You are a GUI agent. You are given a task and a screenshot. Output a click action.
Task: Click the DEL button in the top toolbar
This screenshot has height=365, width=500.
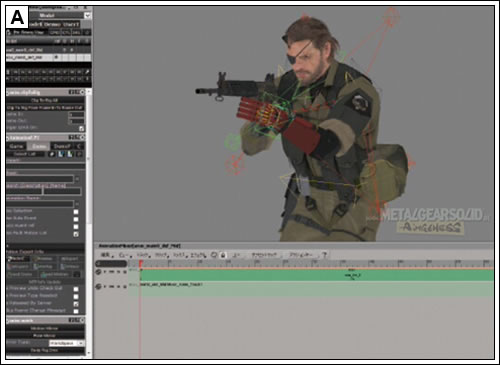pos(76,33)
